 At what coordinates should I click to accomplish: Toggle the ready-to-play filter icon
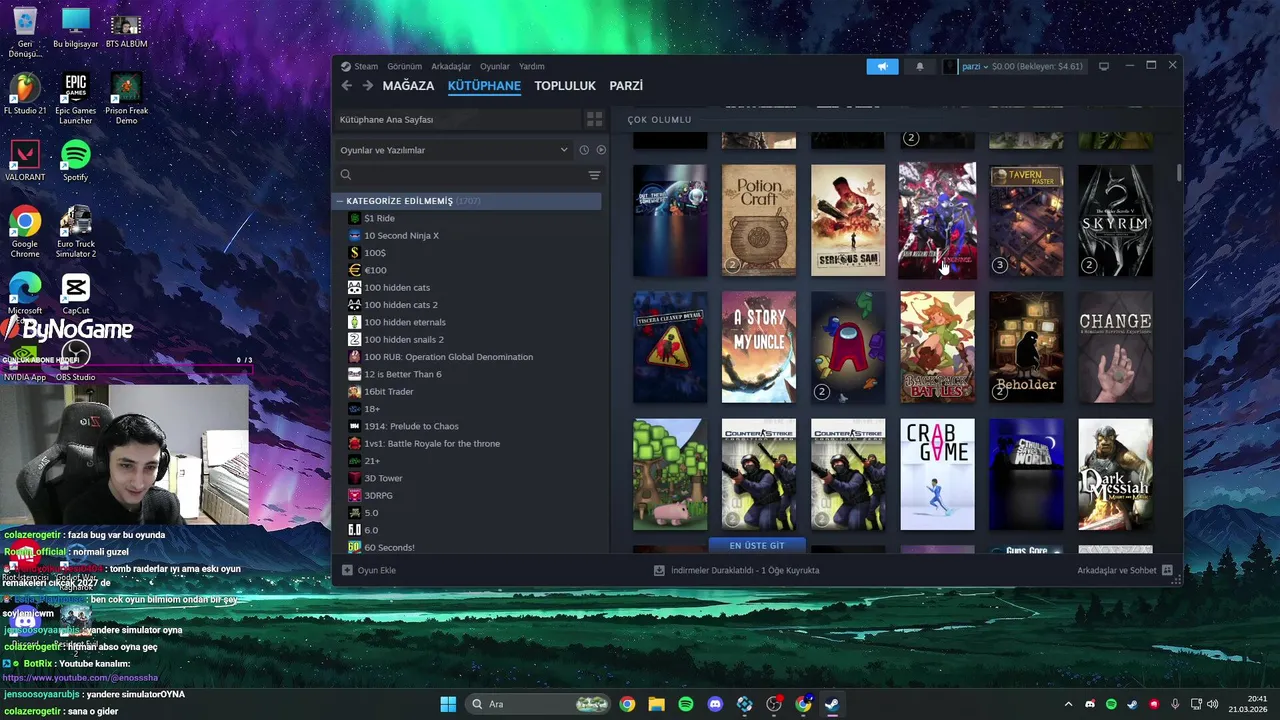601,150
